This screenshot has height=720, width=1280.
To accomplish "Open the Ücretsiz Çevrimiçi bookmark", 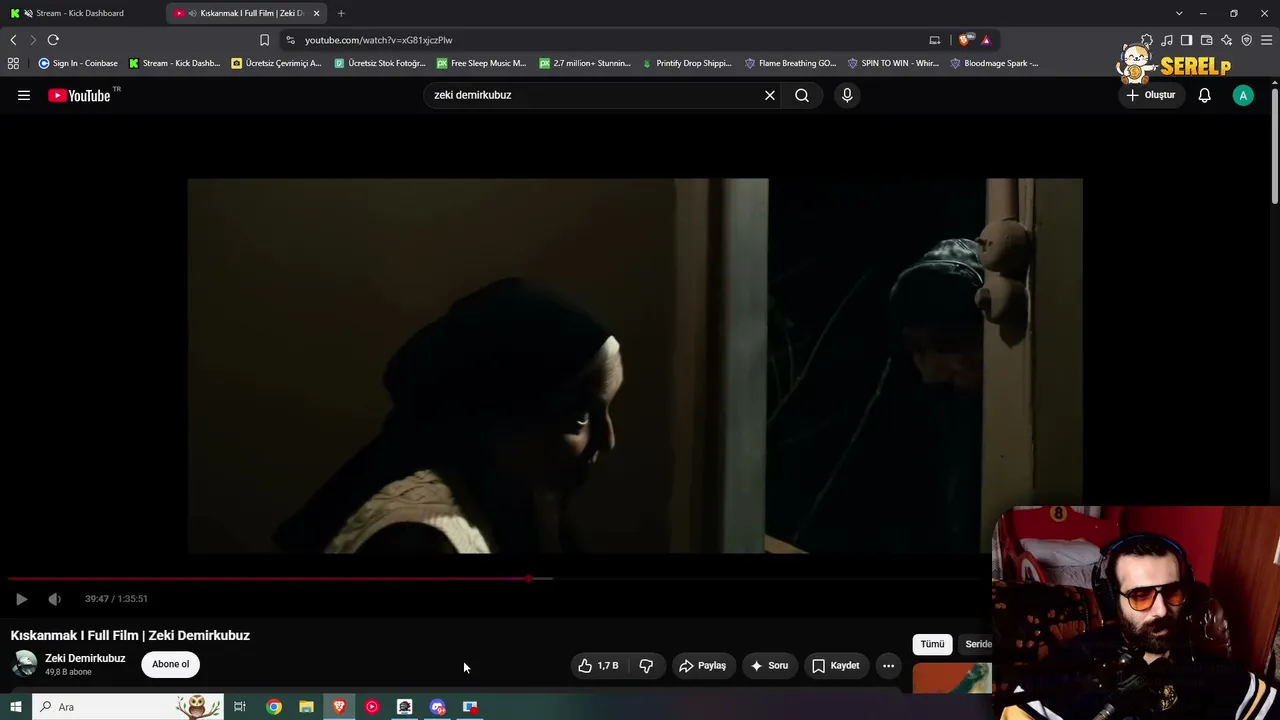I will [276, 63].
